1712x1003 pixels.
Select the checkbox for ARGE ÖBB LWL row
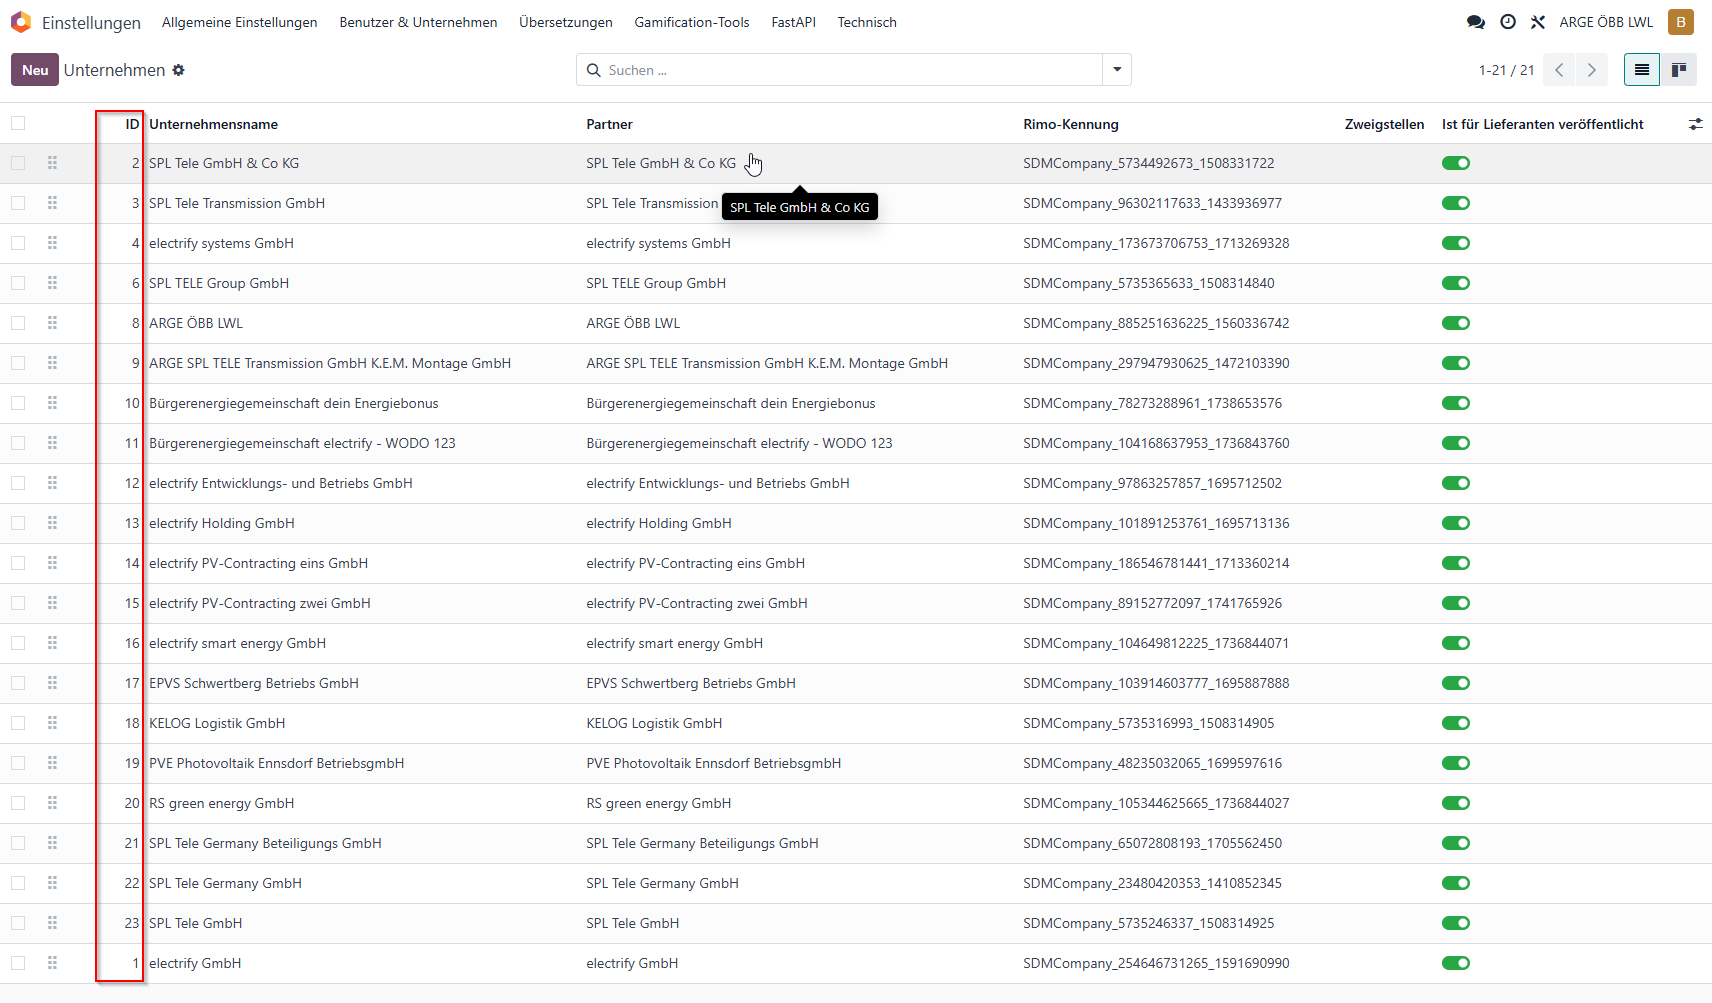pos(18,323)
